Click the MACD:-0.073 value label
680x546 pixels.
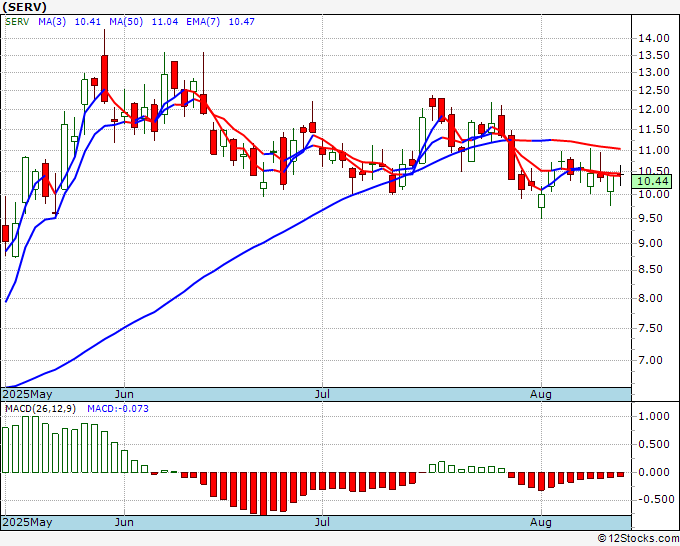click(118, 409)
